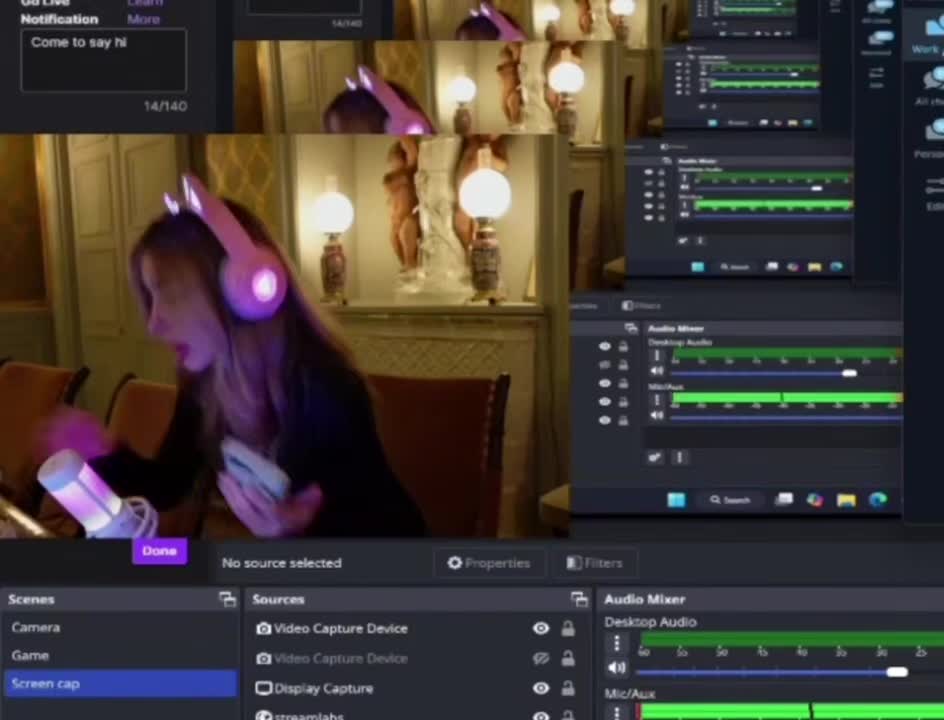Click the purple Done button
The image size is (944, 720).
click(x=160, y=551)
